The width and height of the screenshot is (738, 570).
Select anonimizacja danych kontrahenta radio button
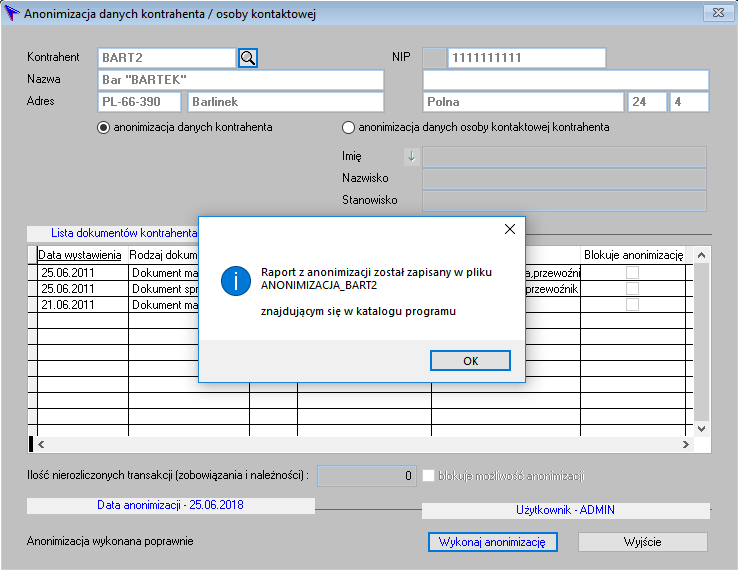coord(103,128)
